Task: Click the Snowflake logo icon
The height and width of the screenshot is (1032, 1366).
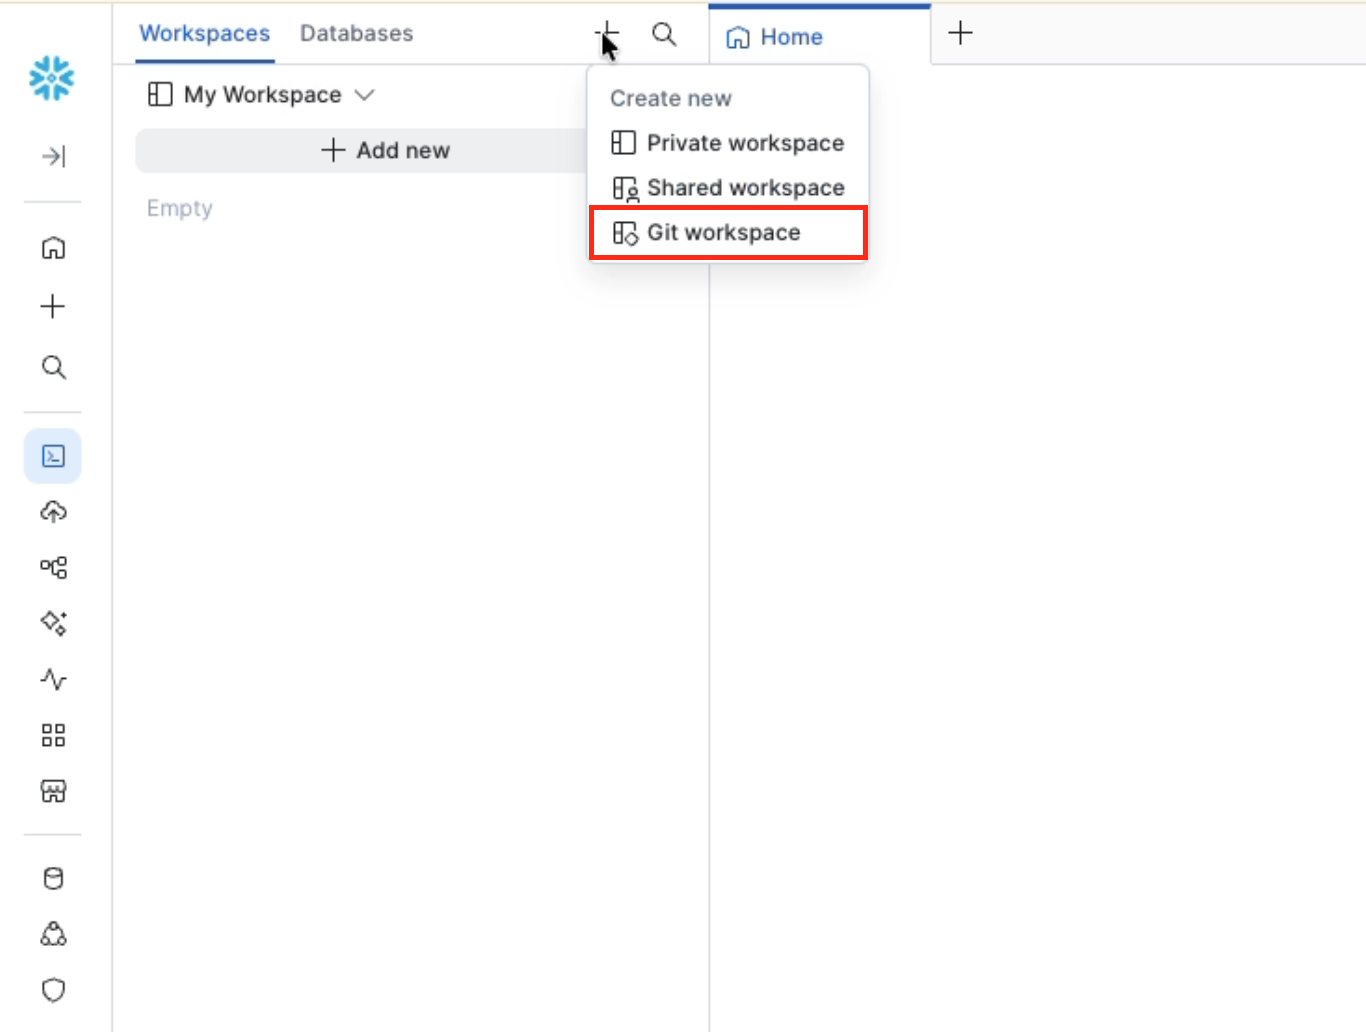Action: tap(52, 78)
